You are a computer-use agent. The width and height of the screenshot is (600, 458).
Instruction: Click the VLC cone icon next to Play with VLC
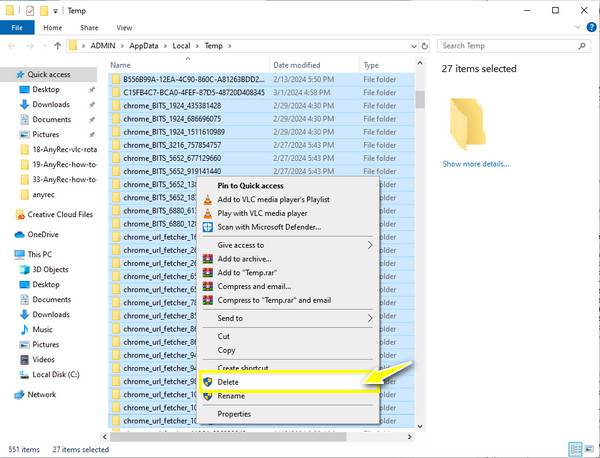click(x=208, y=213)
